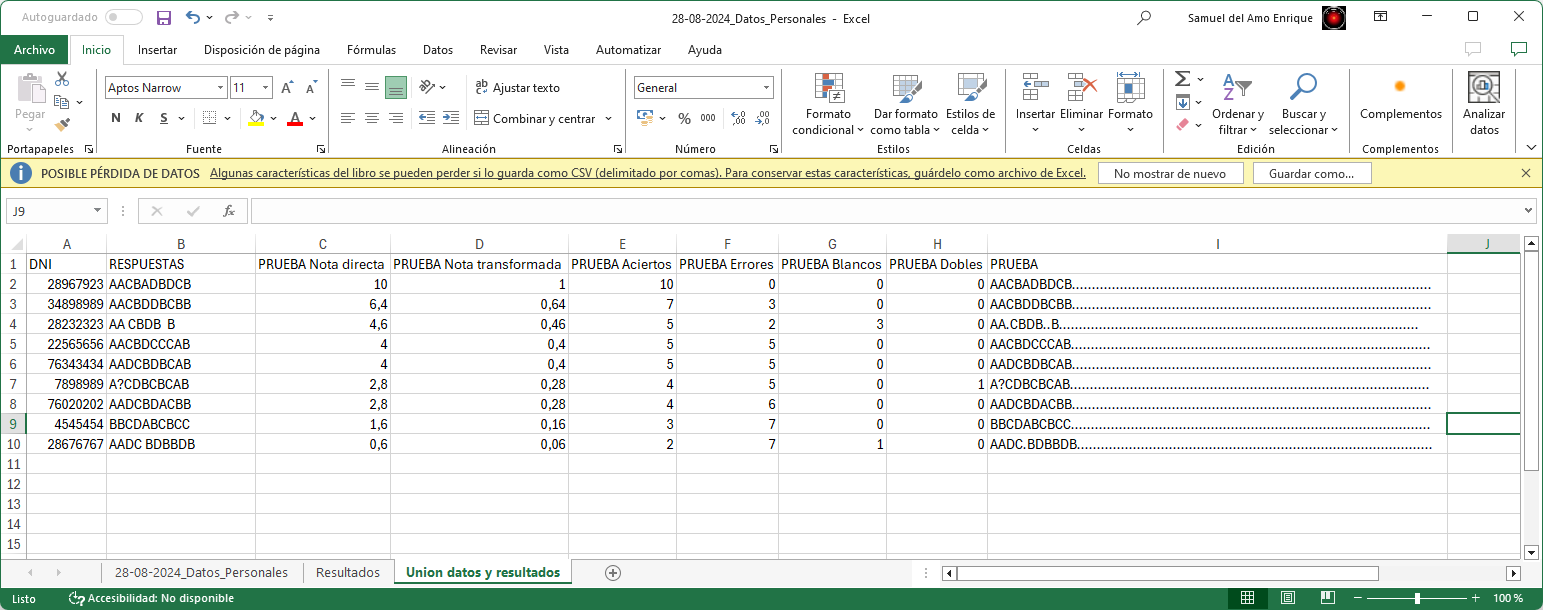Screen dimensions: 1543x610
Task: Open the Archivo tab
Action: [34, 50]
